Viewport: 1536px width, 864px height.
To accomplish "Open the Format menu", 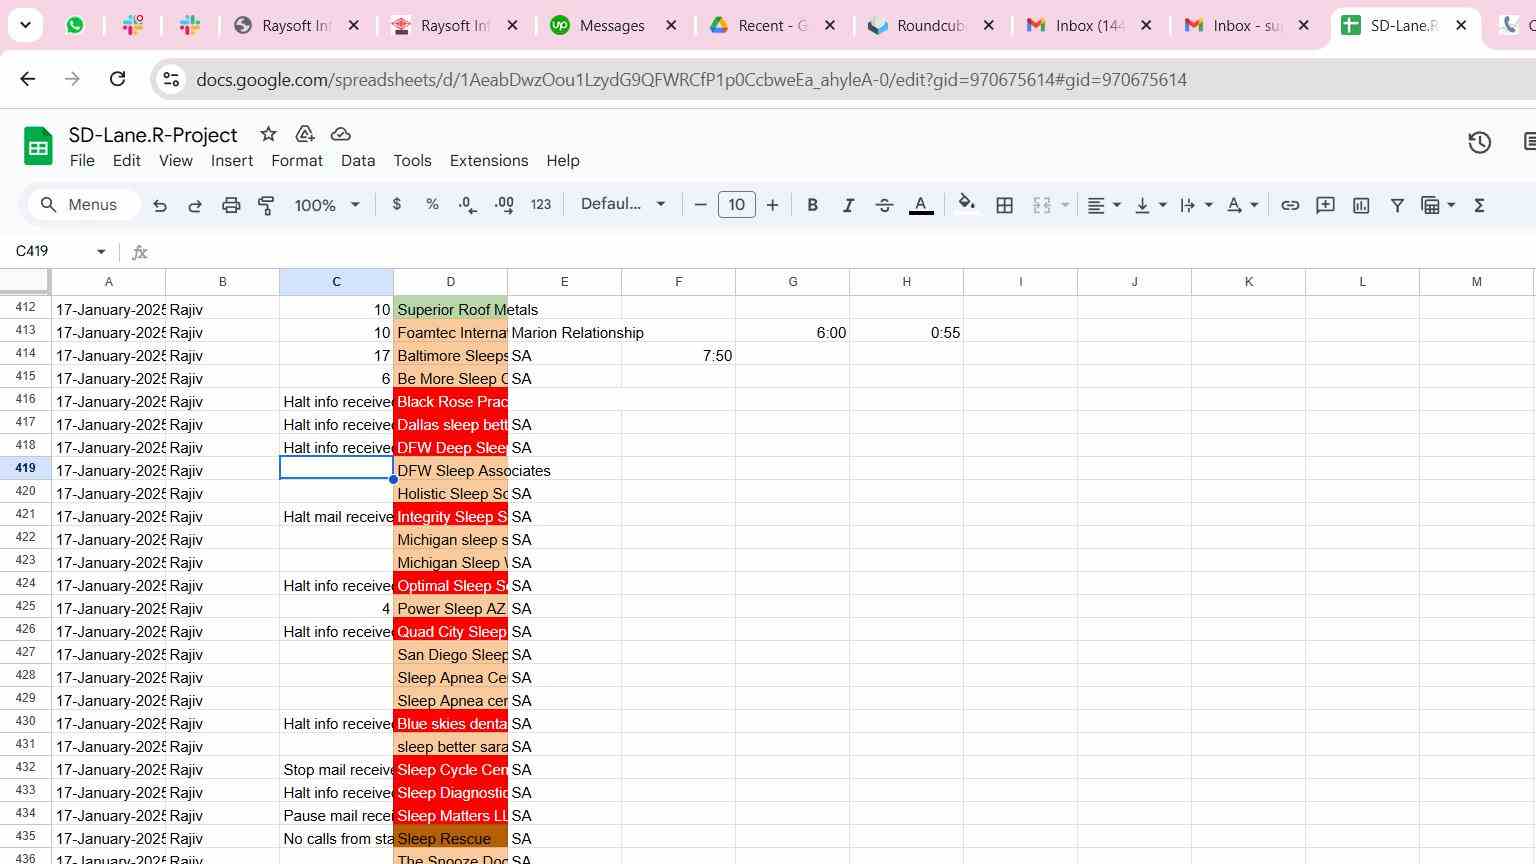I will [297, 160].
